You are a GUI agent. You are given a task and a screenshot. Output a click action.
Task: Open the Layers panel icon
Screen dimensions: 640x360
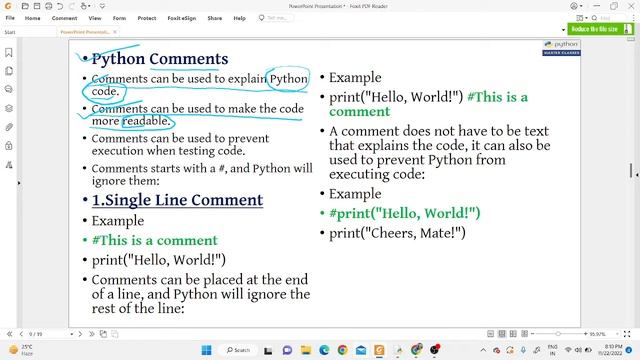tap(9, 108)
